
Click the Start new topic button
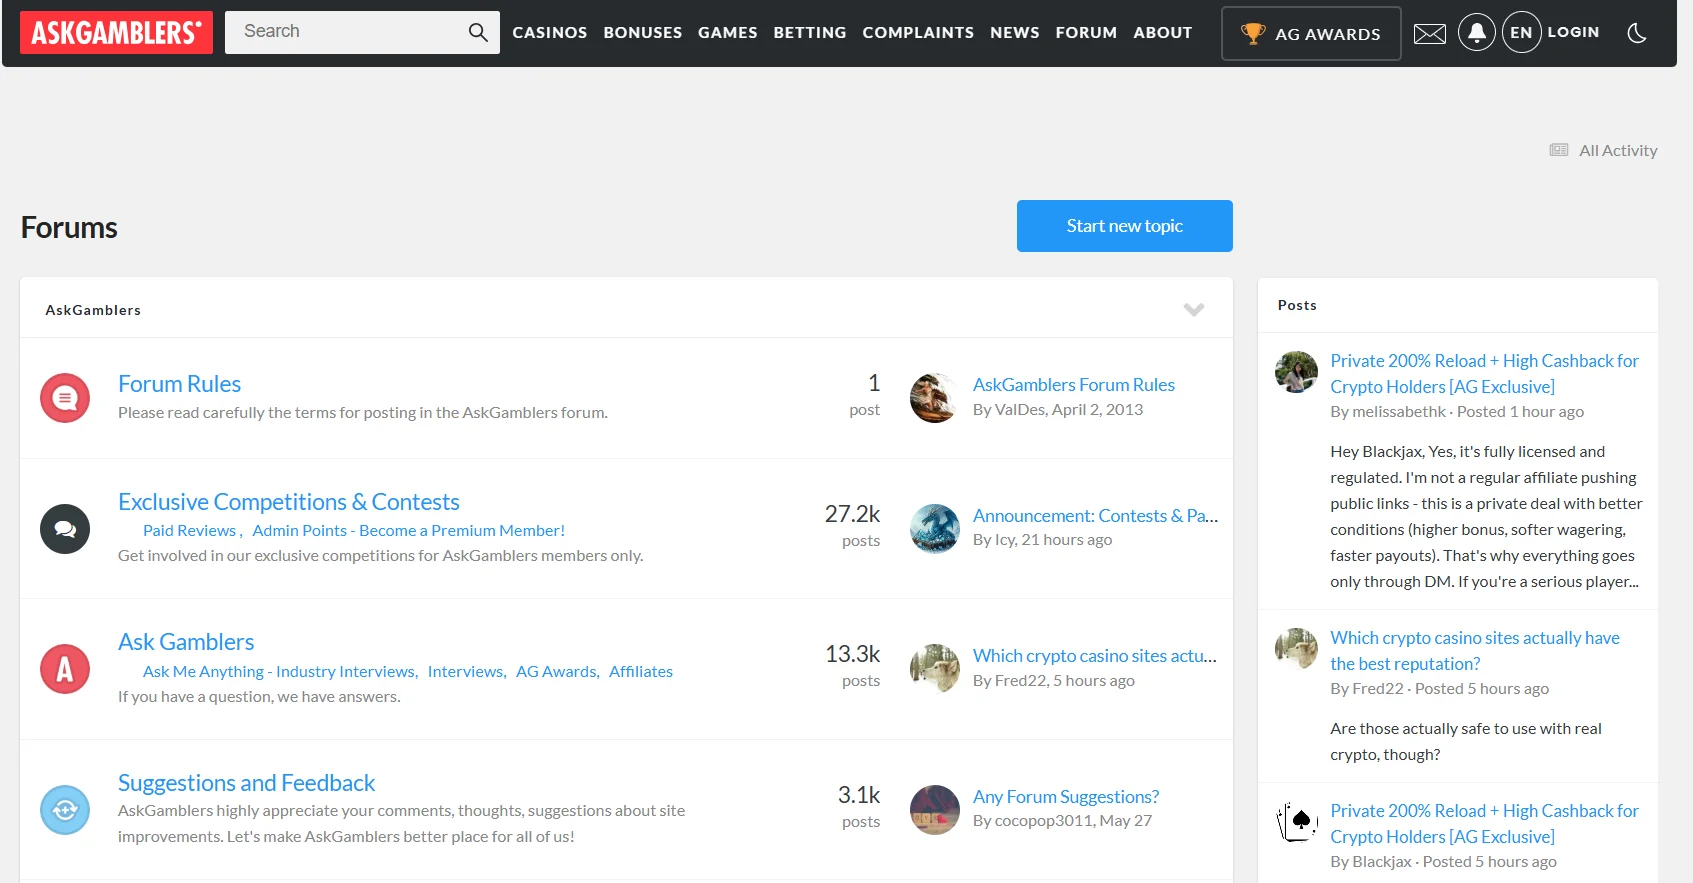[1125, 226]
